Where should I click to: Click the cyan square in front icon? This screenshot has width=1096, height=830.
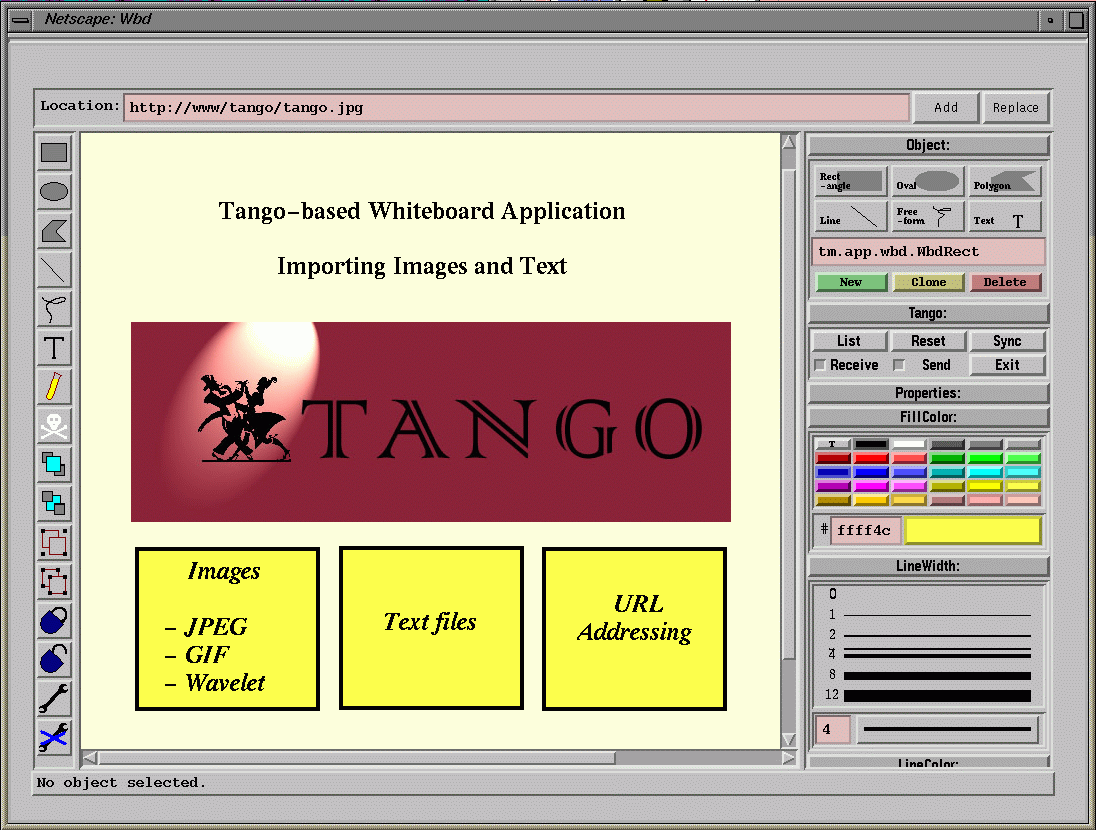[x=54, y=464]
